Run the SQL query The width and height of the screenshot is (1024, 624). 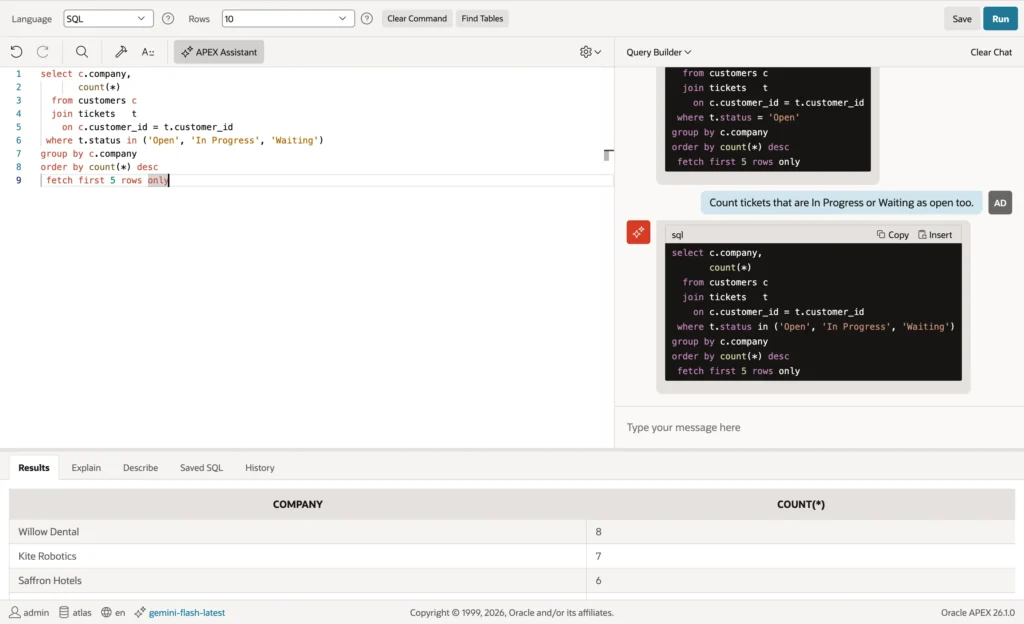pos(1000,18)
